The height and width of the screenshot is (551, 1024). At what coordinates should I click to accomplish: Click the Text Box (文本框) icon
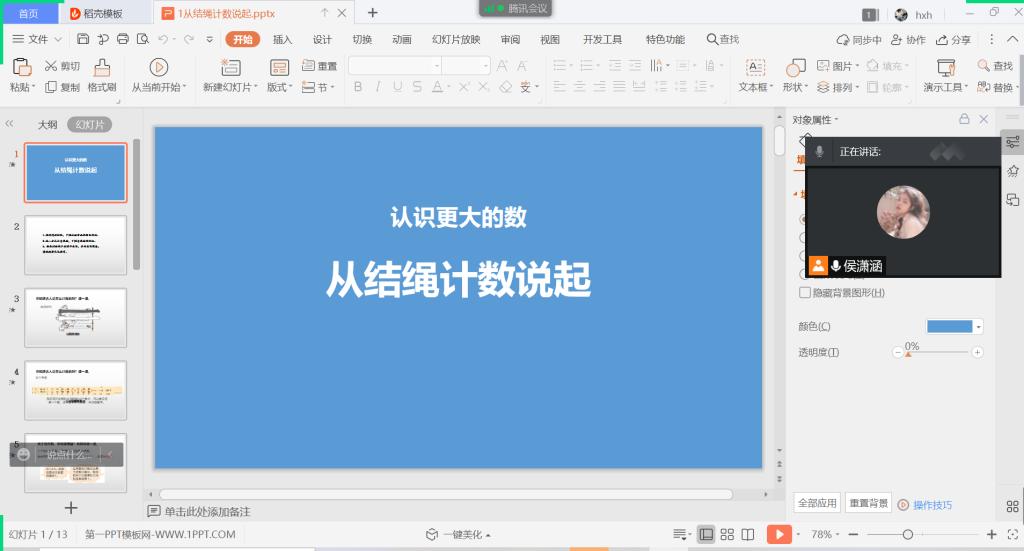coord(755,68)
